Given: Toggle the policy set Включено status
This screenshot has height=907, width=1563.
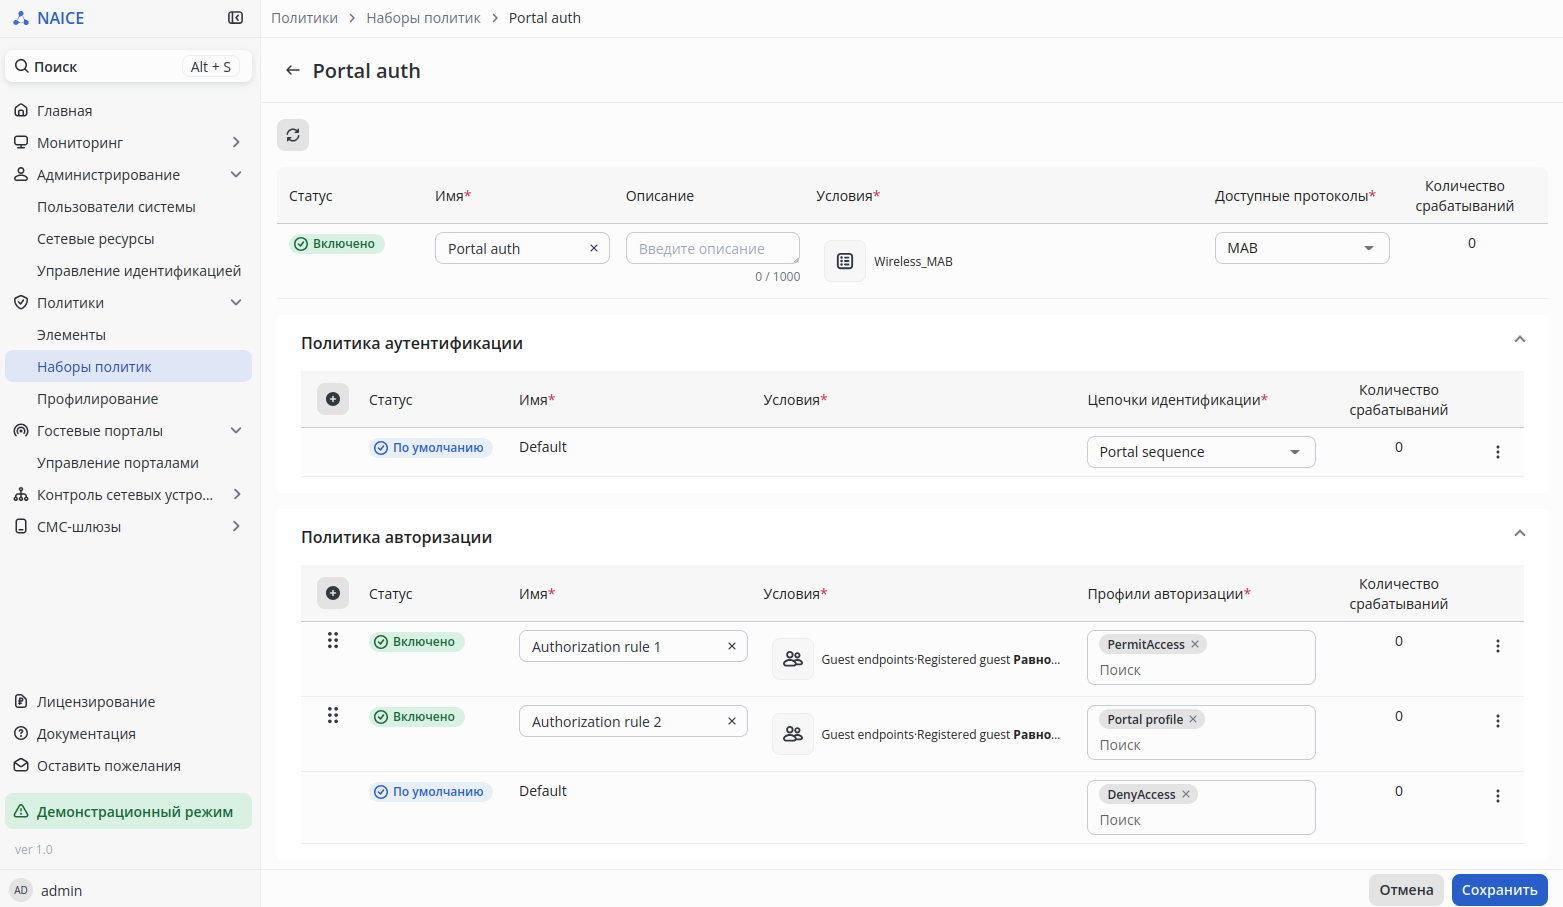Looking at the screenshot, I should click(x=337, y=244).
